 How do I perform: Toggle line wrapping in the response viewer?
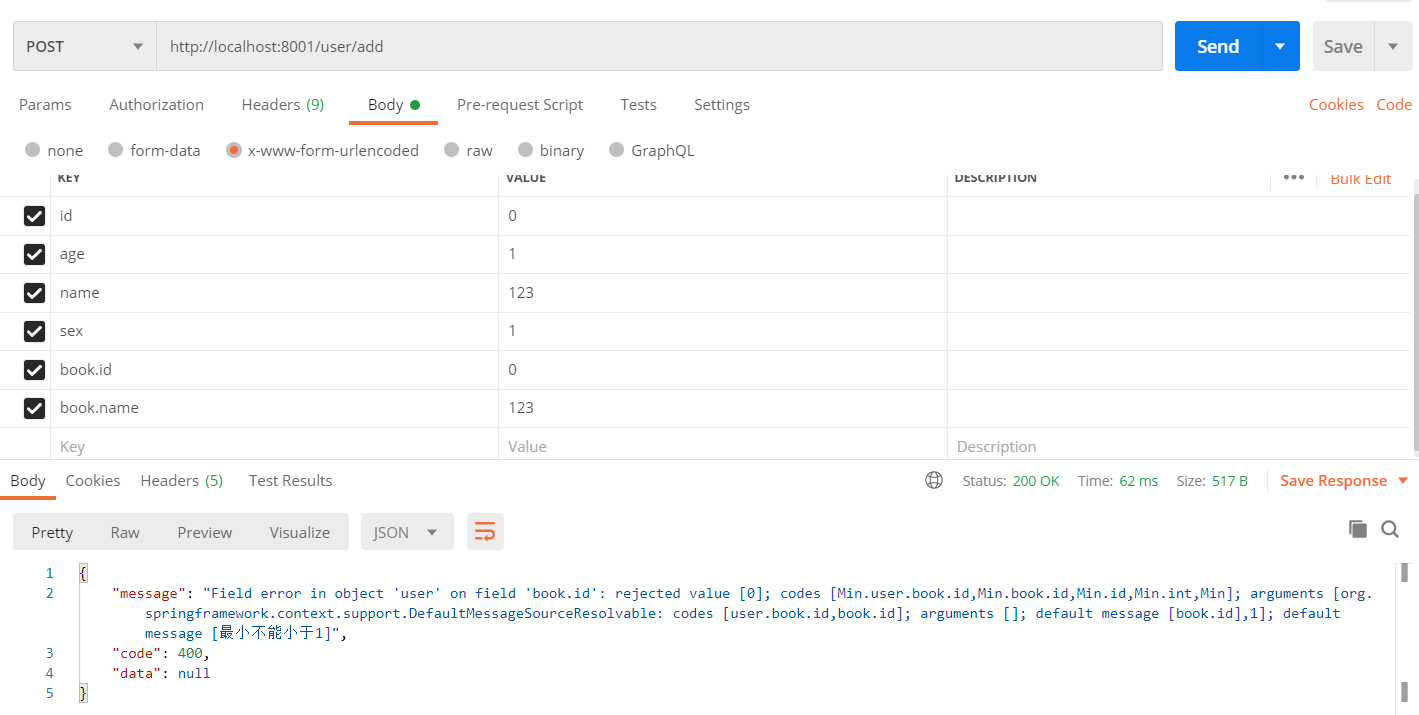(x=485, y=531)
